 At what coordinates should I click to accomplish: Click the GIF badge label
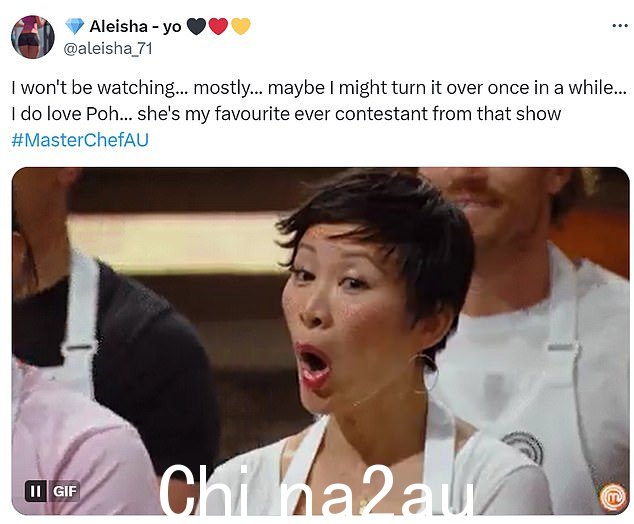pos(65,491)
